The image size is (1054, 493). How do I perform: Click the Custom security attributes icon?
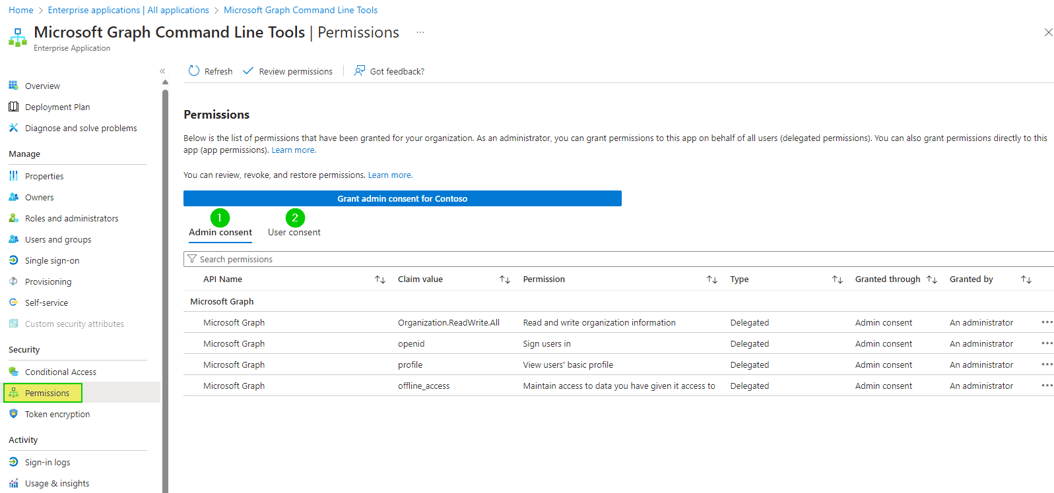point(13,324)
